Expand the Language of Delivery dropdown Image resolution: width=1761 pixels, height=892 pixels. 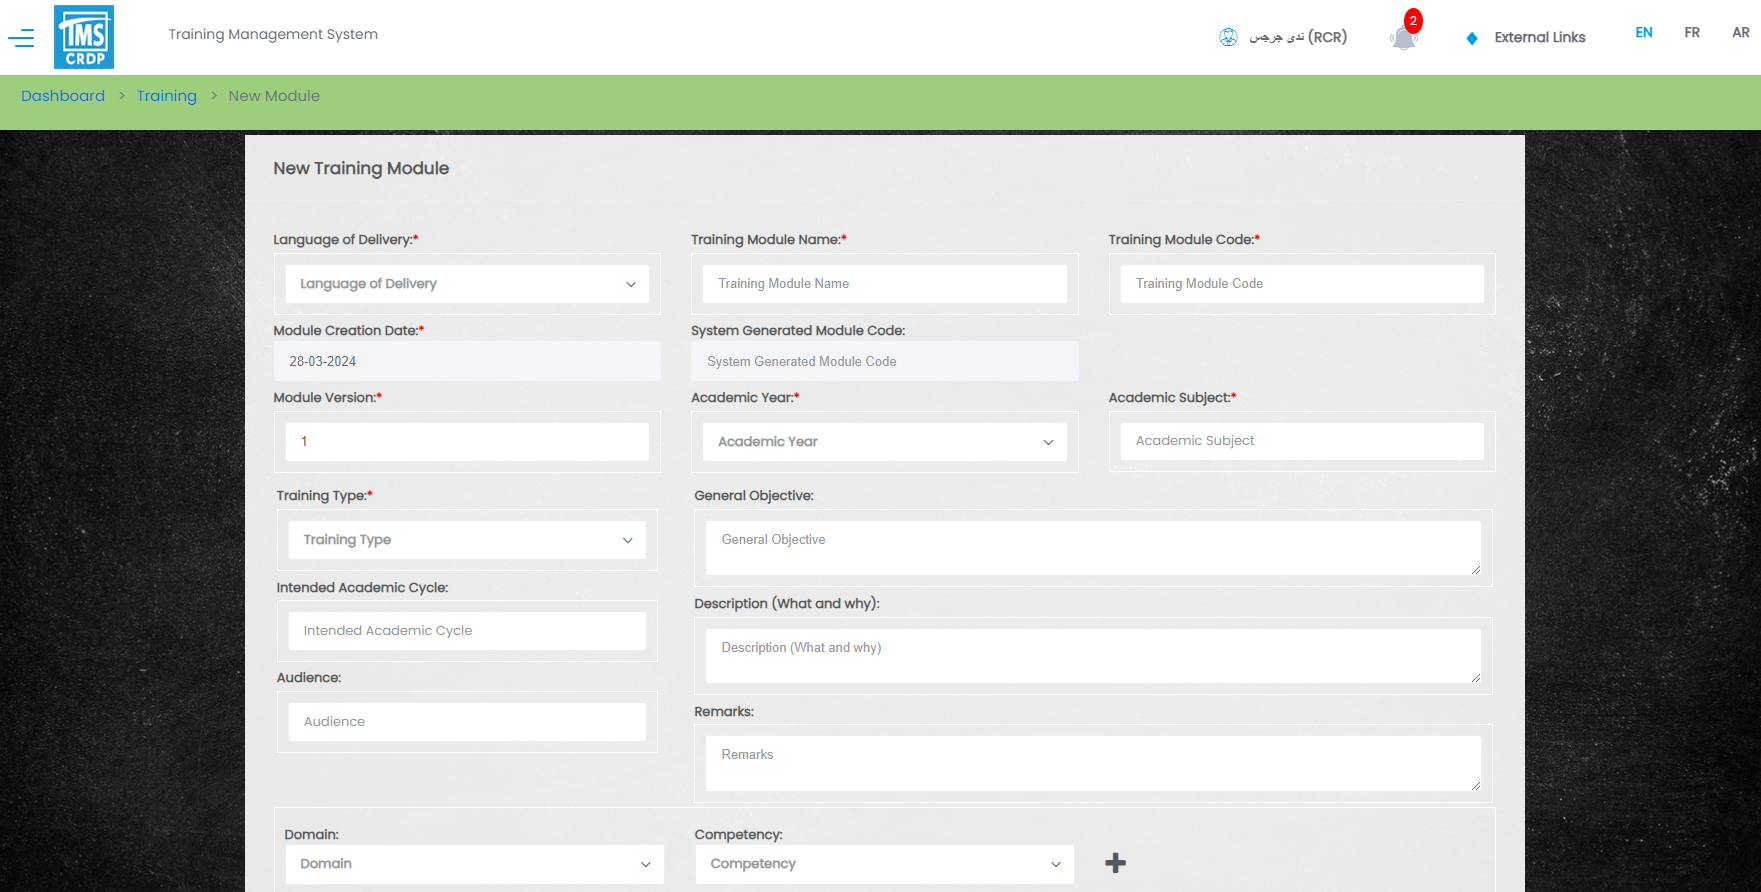[x=467, y=284]
